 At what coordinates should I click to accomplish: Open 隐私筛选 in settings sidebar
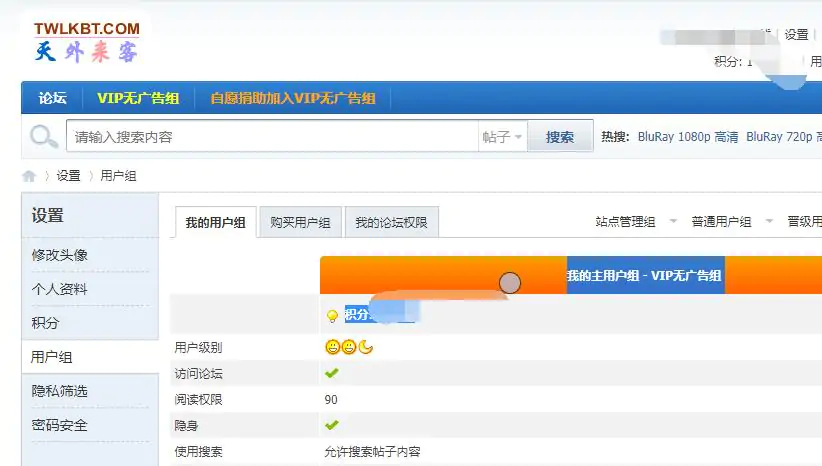point(60,391)
